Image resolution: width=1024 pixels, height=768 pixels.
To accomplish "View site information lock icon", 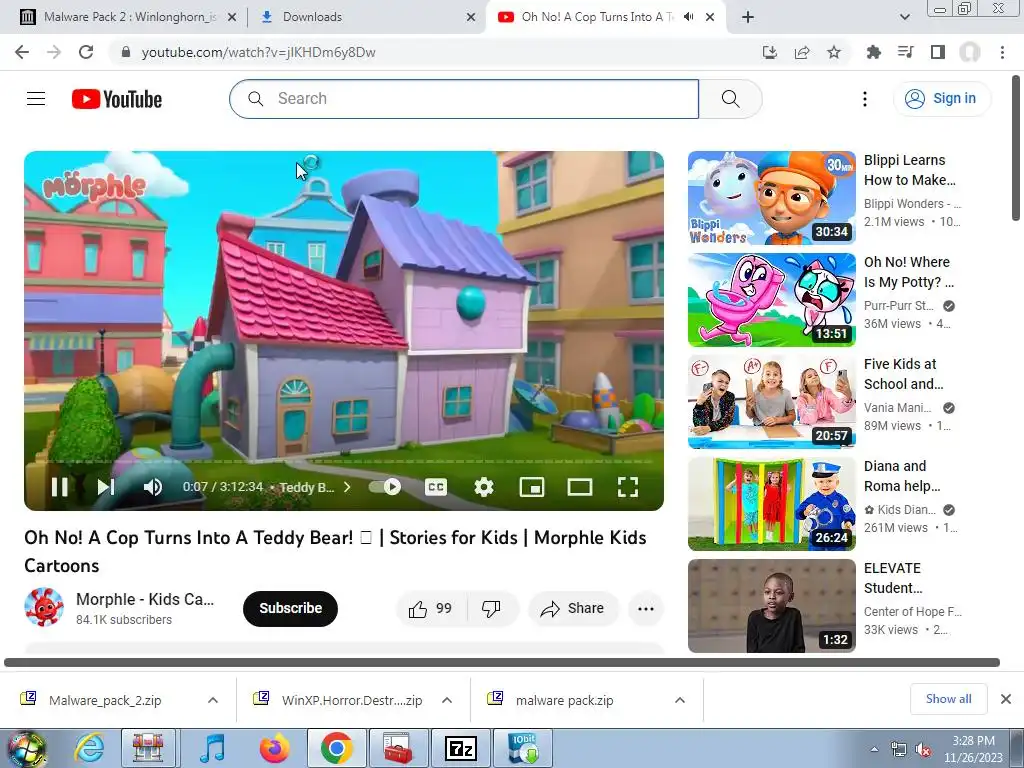I will tap(126, 52).
